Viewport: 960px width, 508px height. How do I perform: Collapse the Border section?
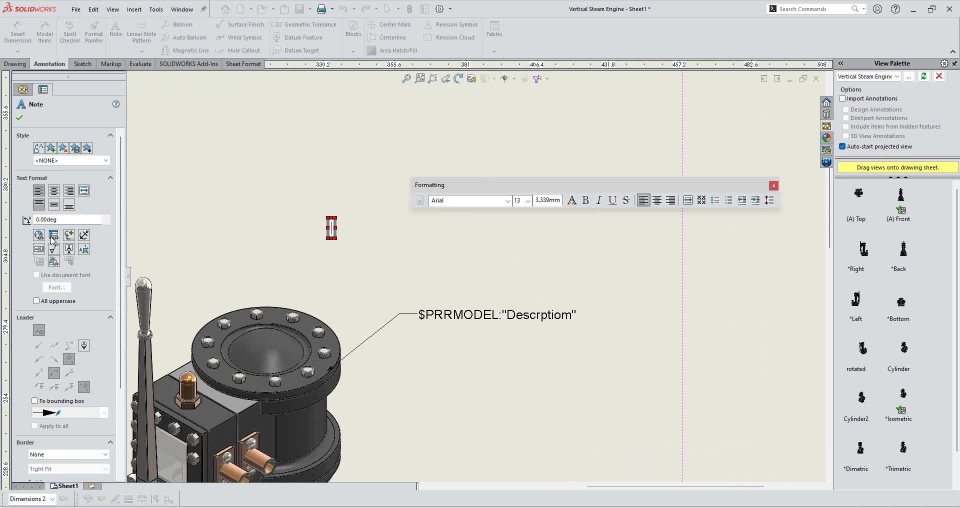(x=110, y=442)
